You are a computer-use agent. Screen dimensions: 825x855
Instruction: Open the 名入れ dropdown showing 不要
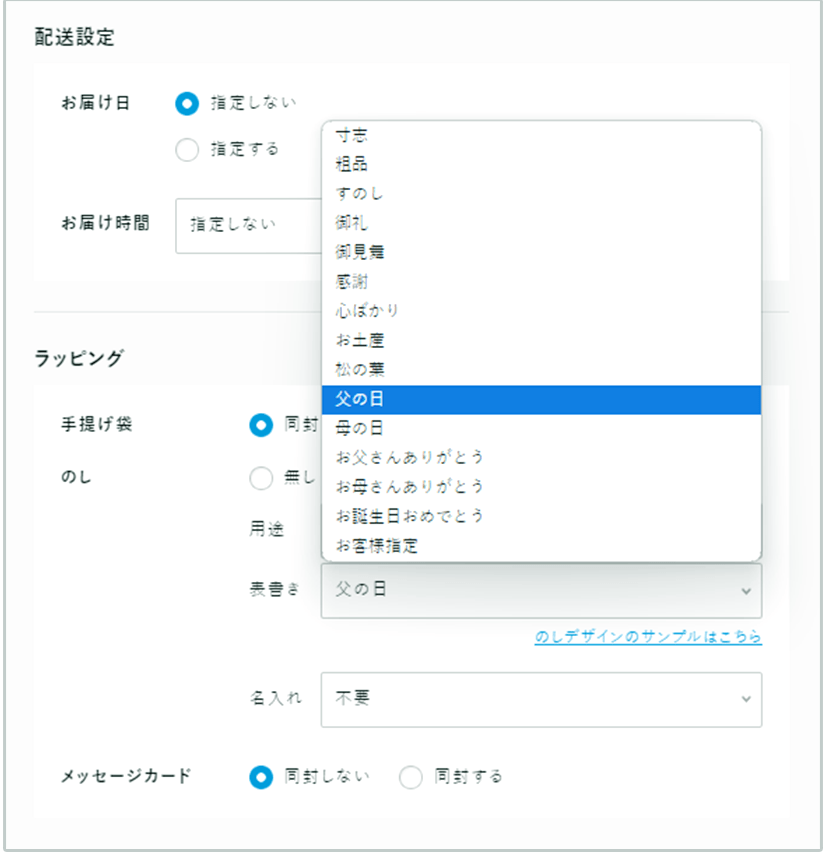pos(541,699)
